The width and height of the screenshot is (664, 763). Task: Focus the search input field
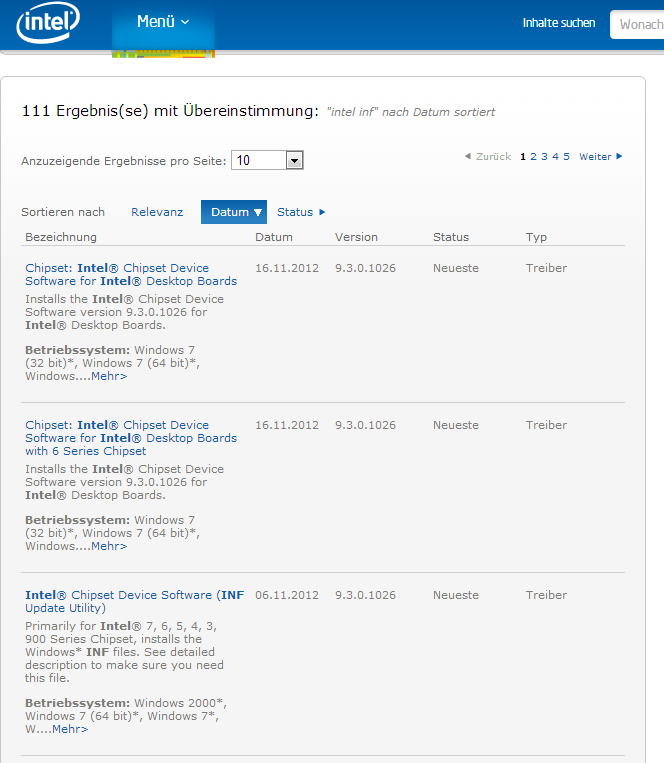pyautogui.click(x=637, y=24)
